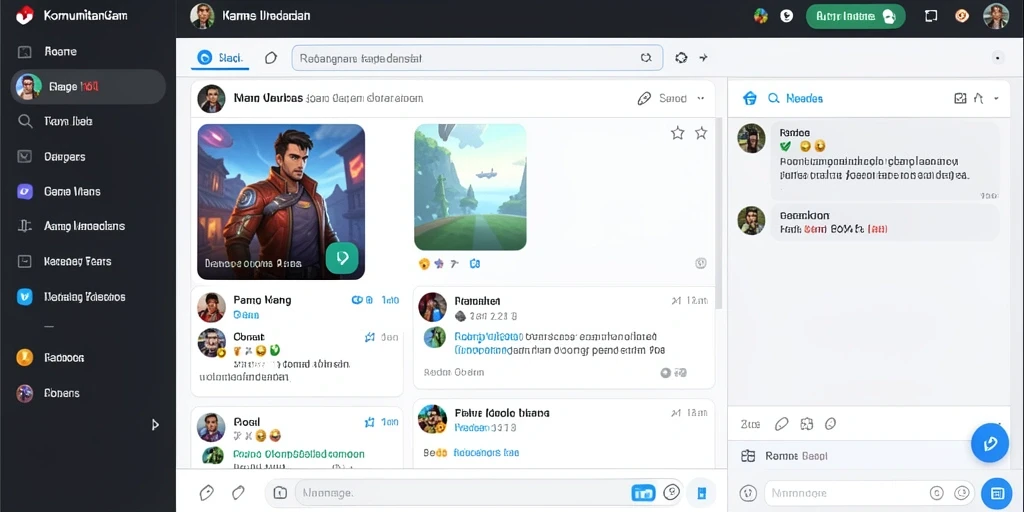Click the blue GIF button in message box
1024x512 pixels.
coord(643,493)
